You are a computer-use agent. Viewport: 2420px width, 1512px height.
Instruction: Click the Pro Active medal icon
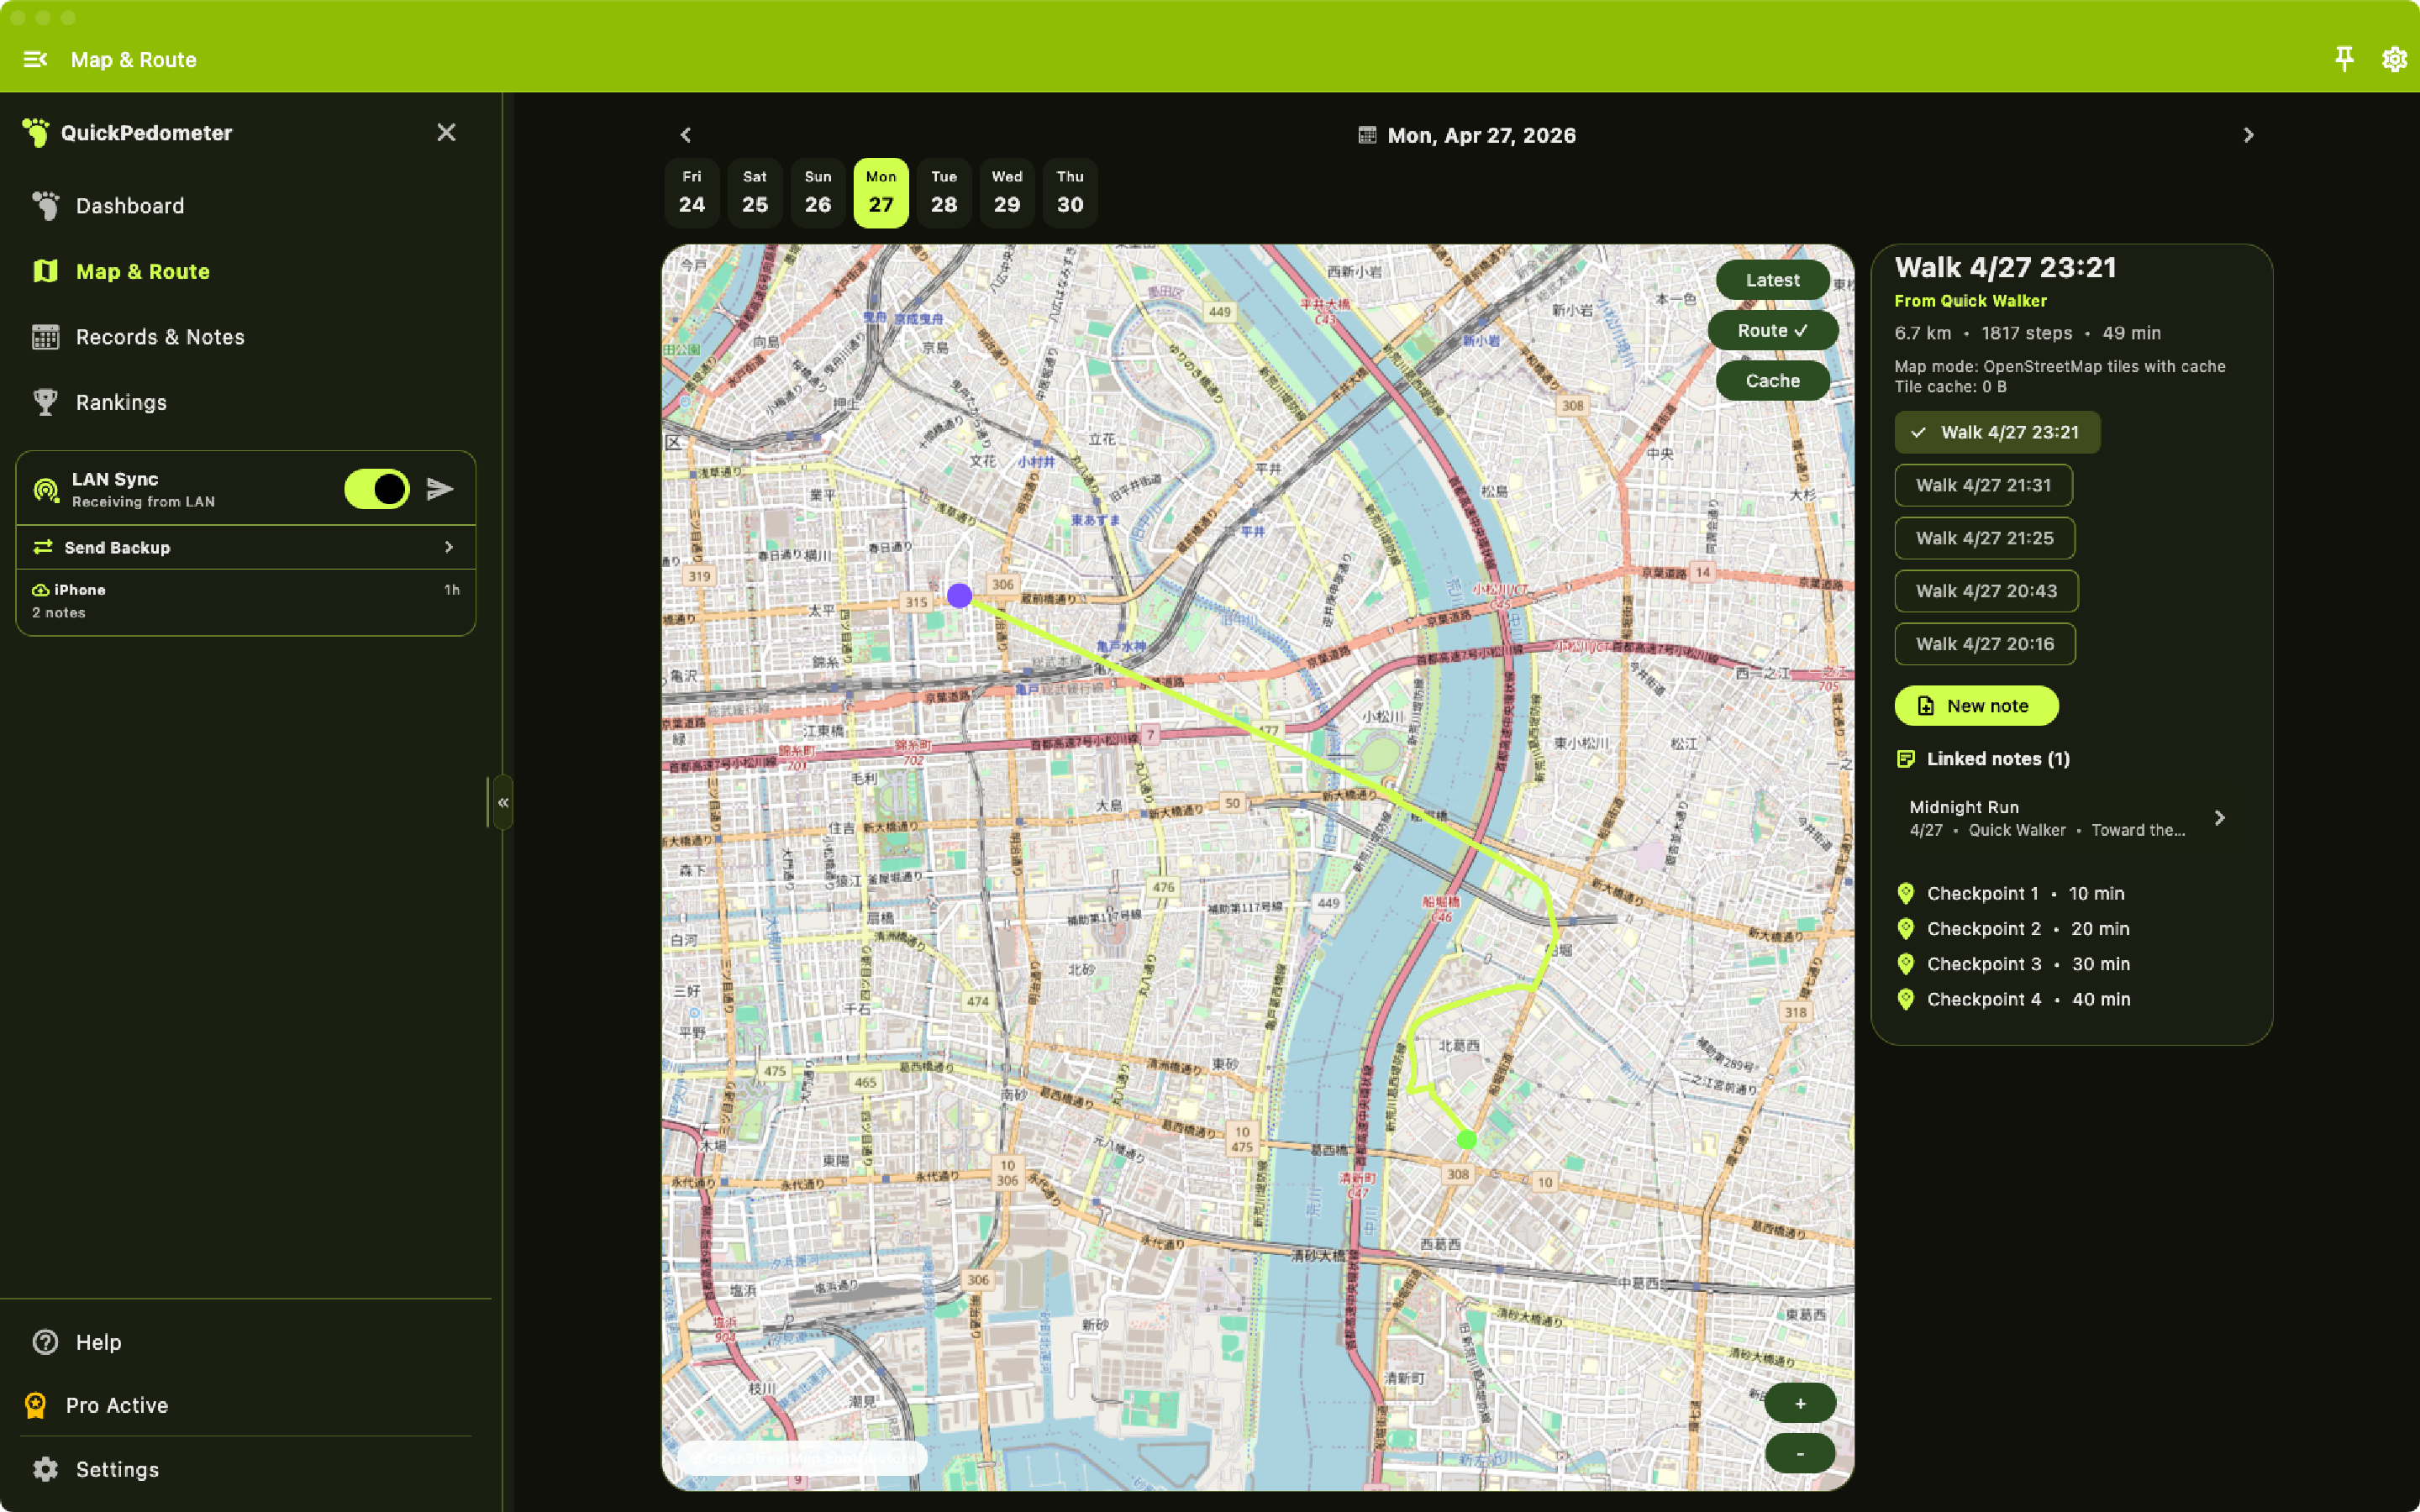[36, 1405]
